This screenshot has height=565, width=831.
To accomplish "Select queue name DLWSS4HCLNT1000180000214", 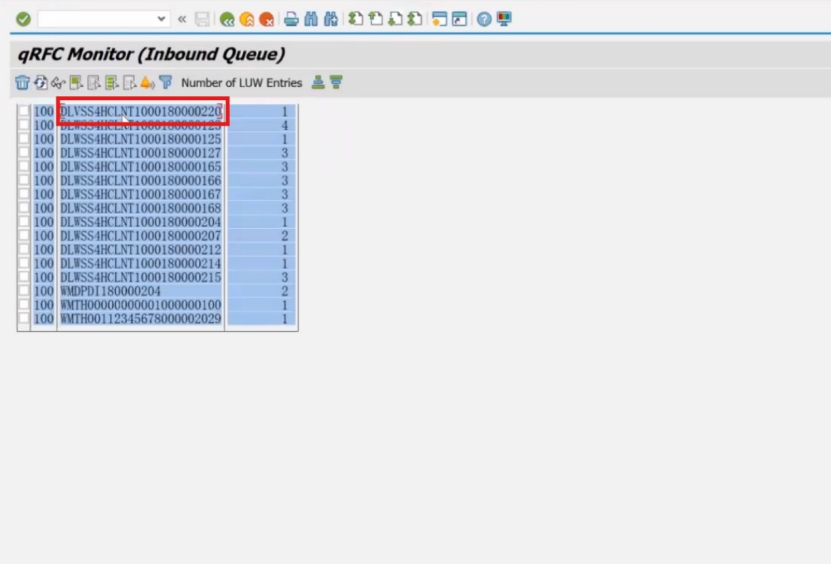I will coord(141,263).
